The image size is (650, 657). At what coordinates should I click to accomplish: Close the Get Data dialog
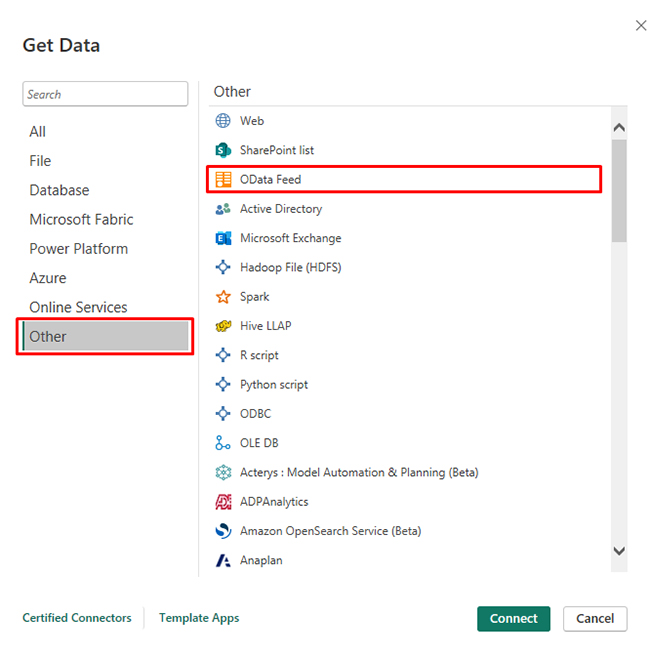(x=640, y=26)
